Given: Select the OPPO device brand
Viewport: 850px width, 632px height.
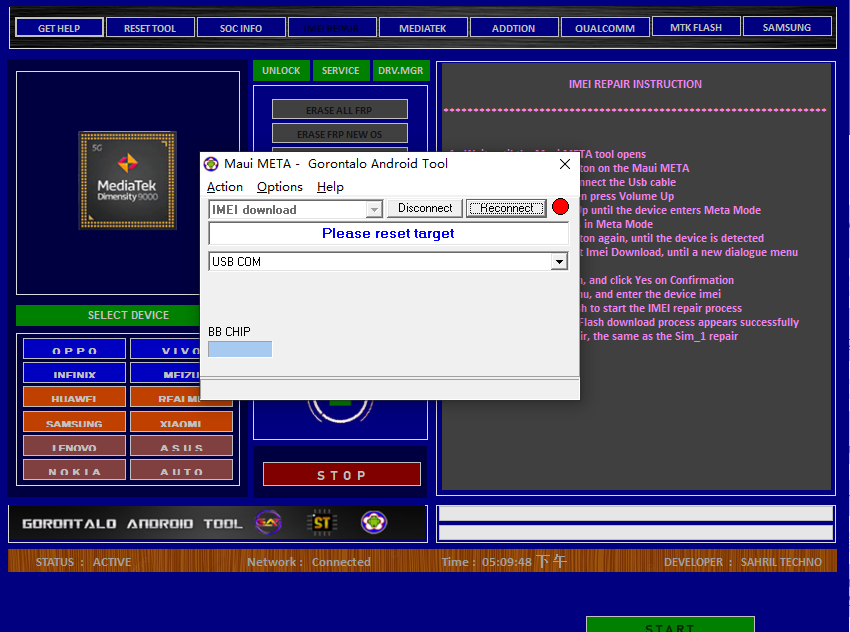Looking at the screenshot, I should [x=74, y=349].
